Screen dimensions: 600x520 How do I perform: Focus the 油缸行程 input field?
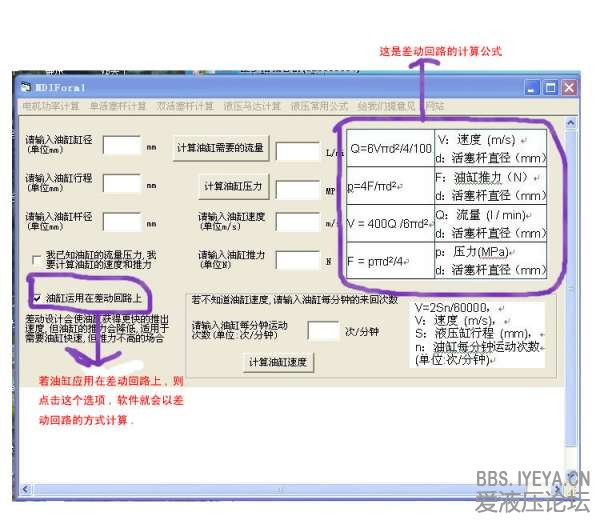point(121,184)
